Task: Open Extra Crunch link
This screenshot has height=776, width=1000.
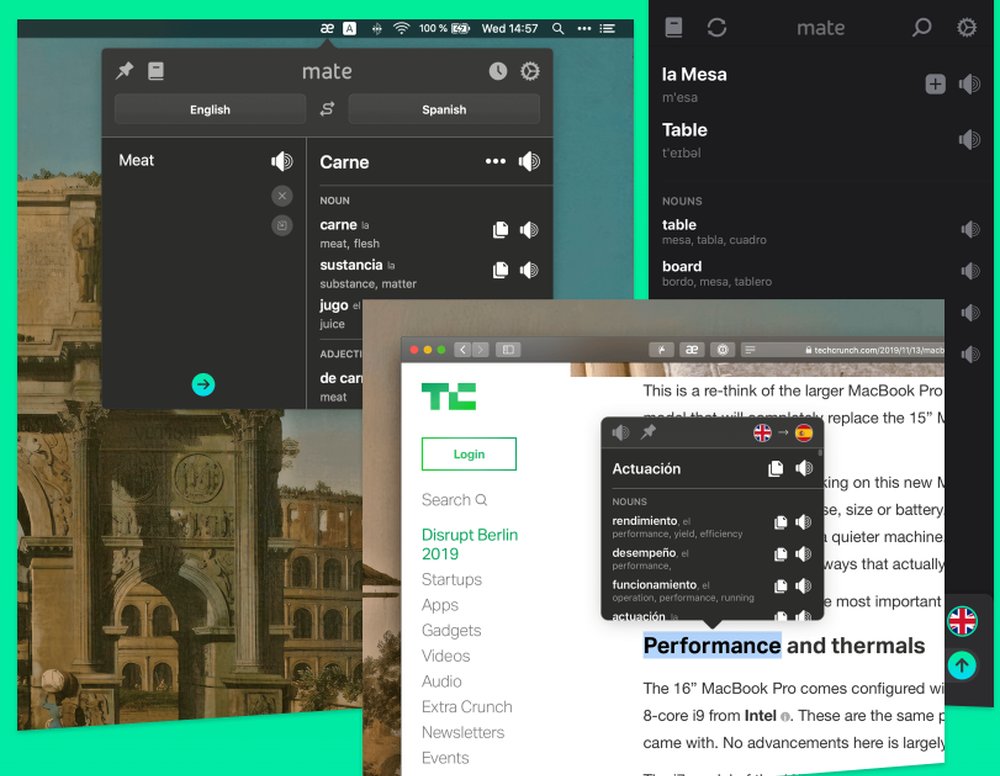Action: (x=467, y=706)
